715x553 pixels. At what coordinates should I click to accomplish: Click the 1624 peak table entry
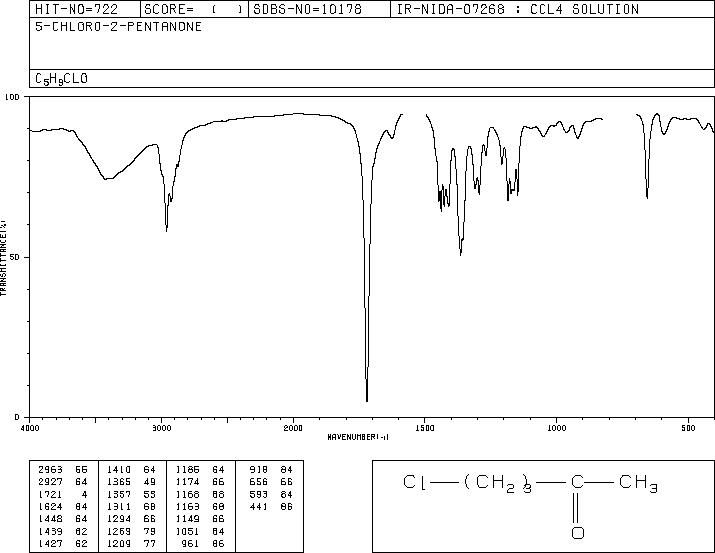[x=62, y=507]
